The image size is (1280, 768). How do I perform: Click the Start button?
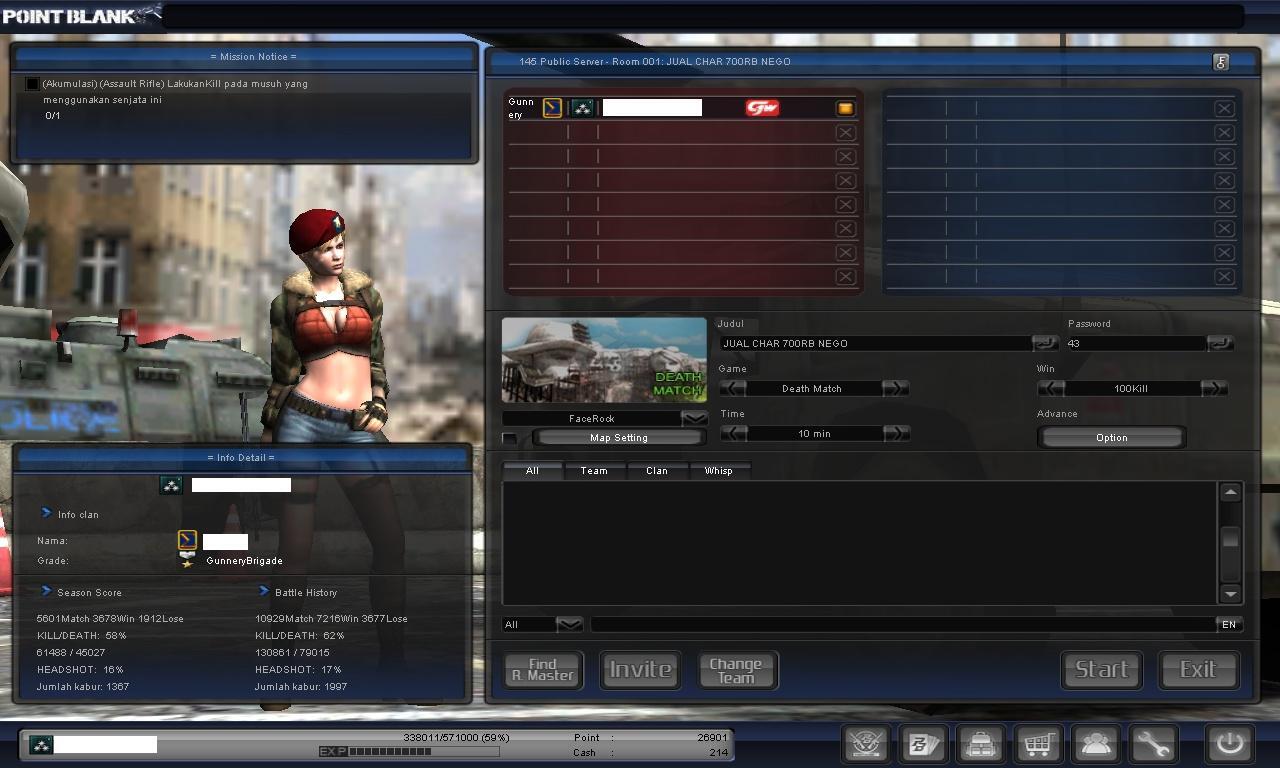(x=1102, y=670)
